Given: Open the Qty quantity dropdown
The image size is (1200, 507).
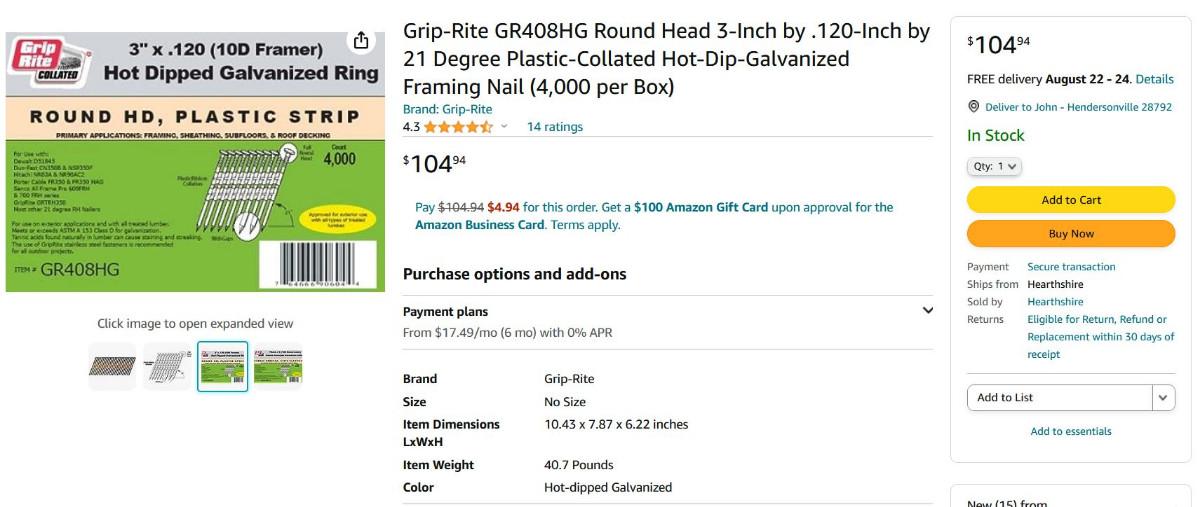Looking at the screenshot, I should click(x=994, y=167).
